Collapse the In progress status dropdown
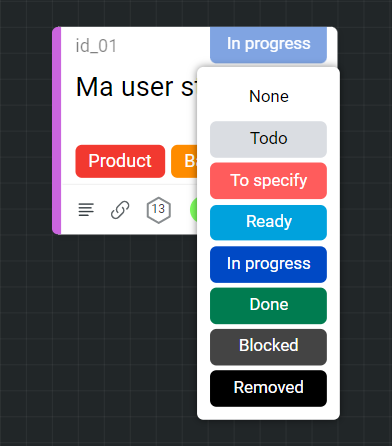The height and width of the screenshot is (446, 392). click(268, 45)
